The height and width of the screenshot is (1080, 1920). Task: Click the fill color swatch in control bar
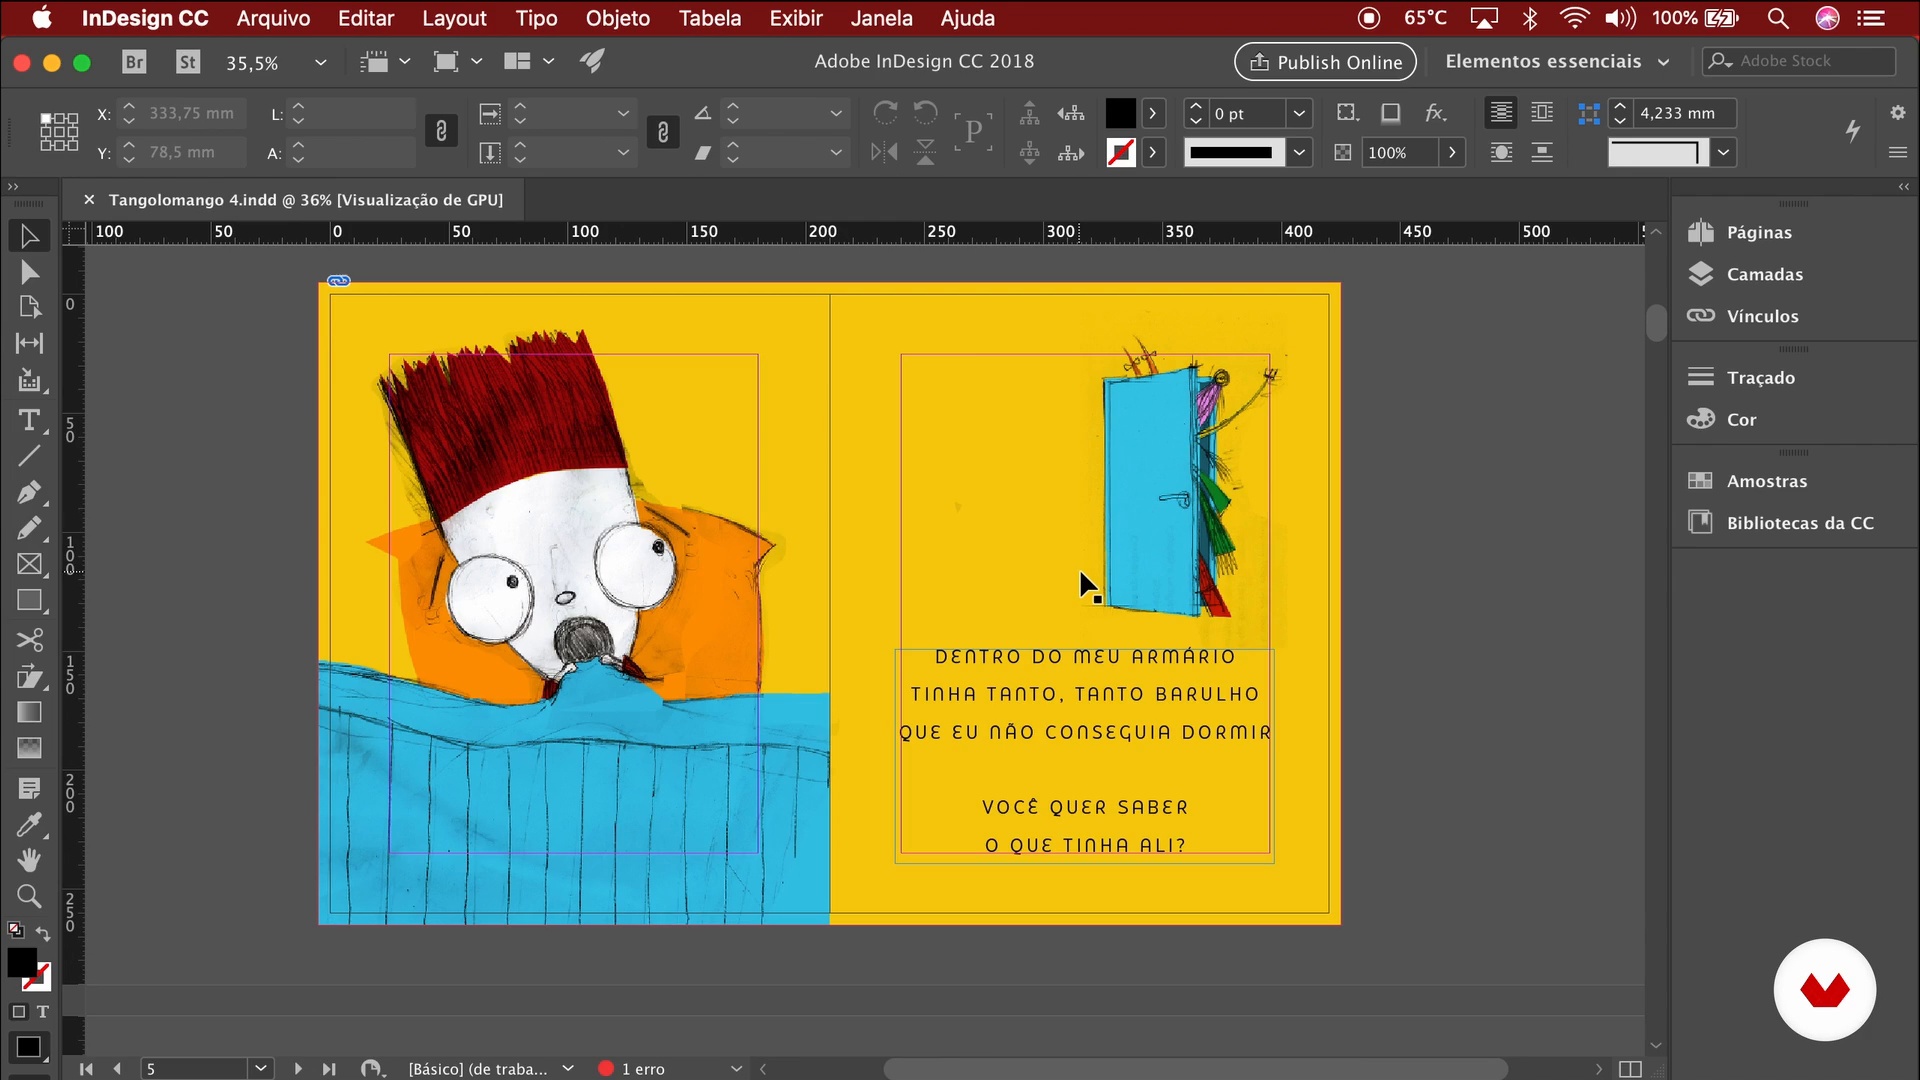tap(1120, 113)
